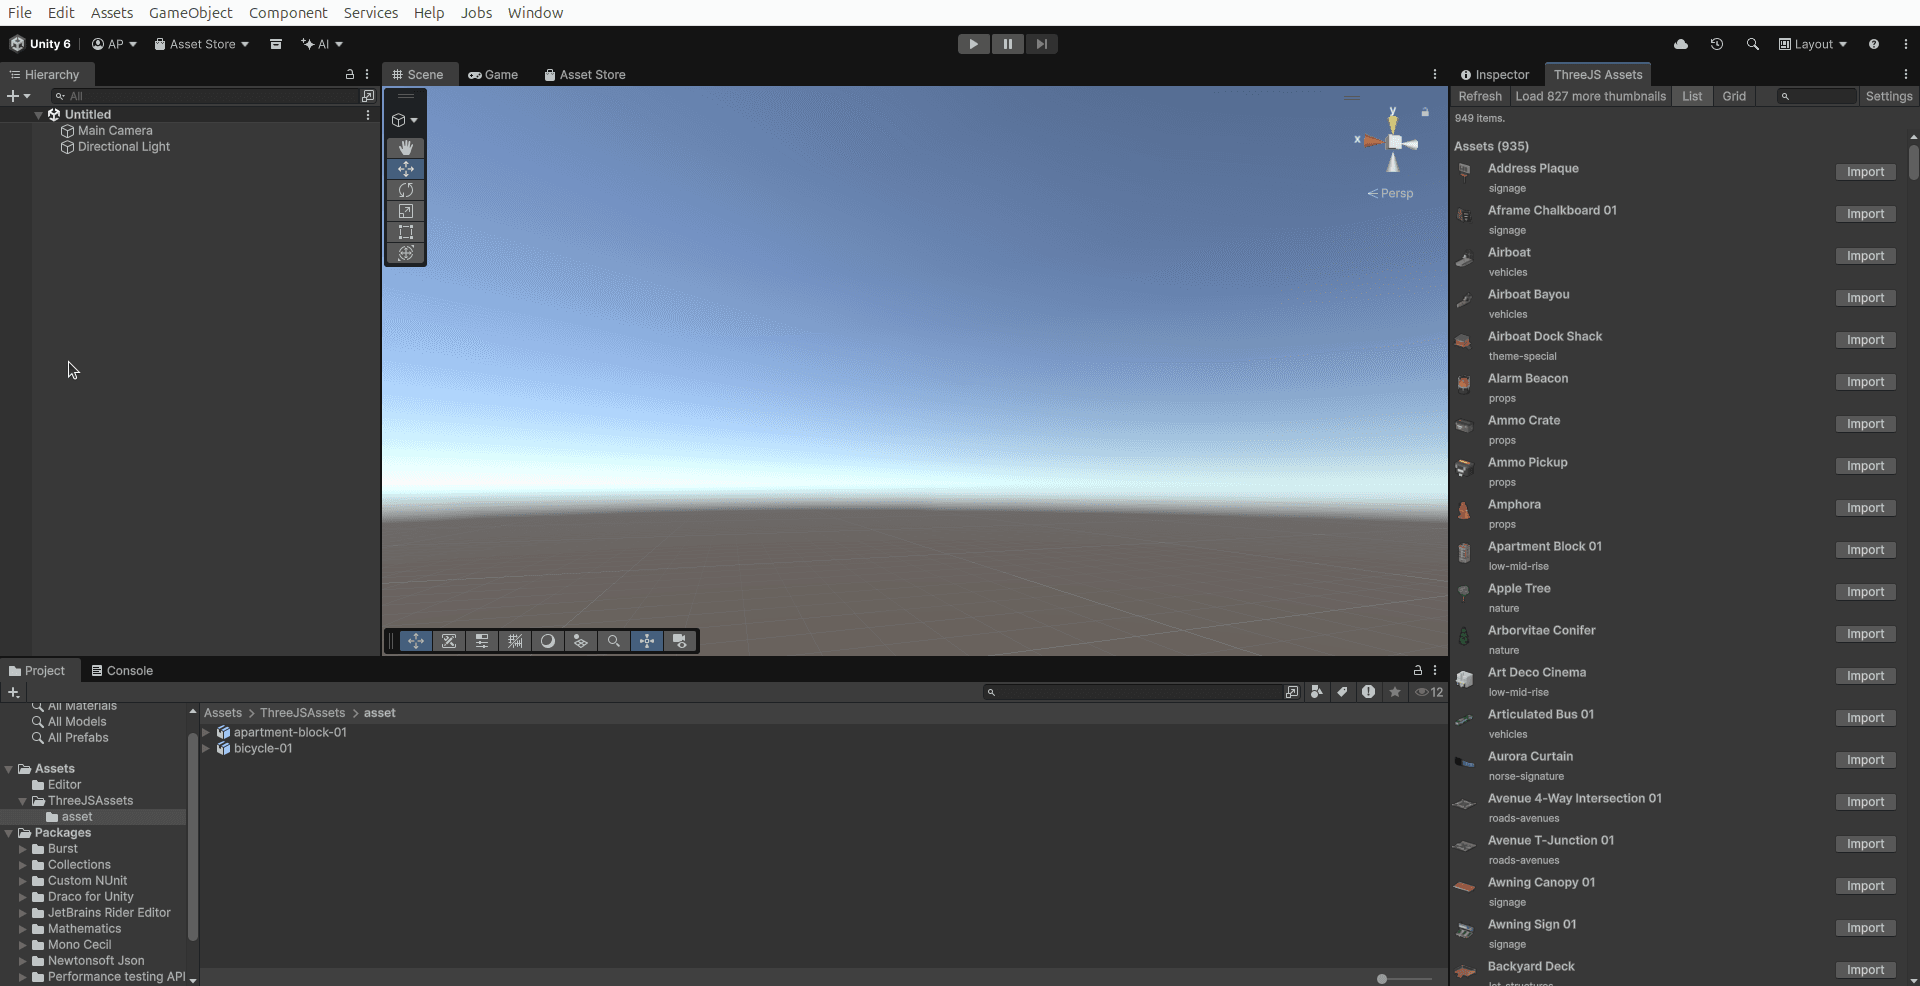This screenshot has height=986, width=1920.
Task: Click the favorites star icon
Action: pos(1395,692)
